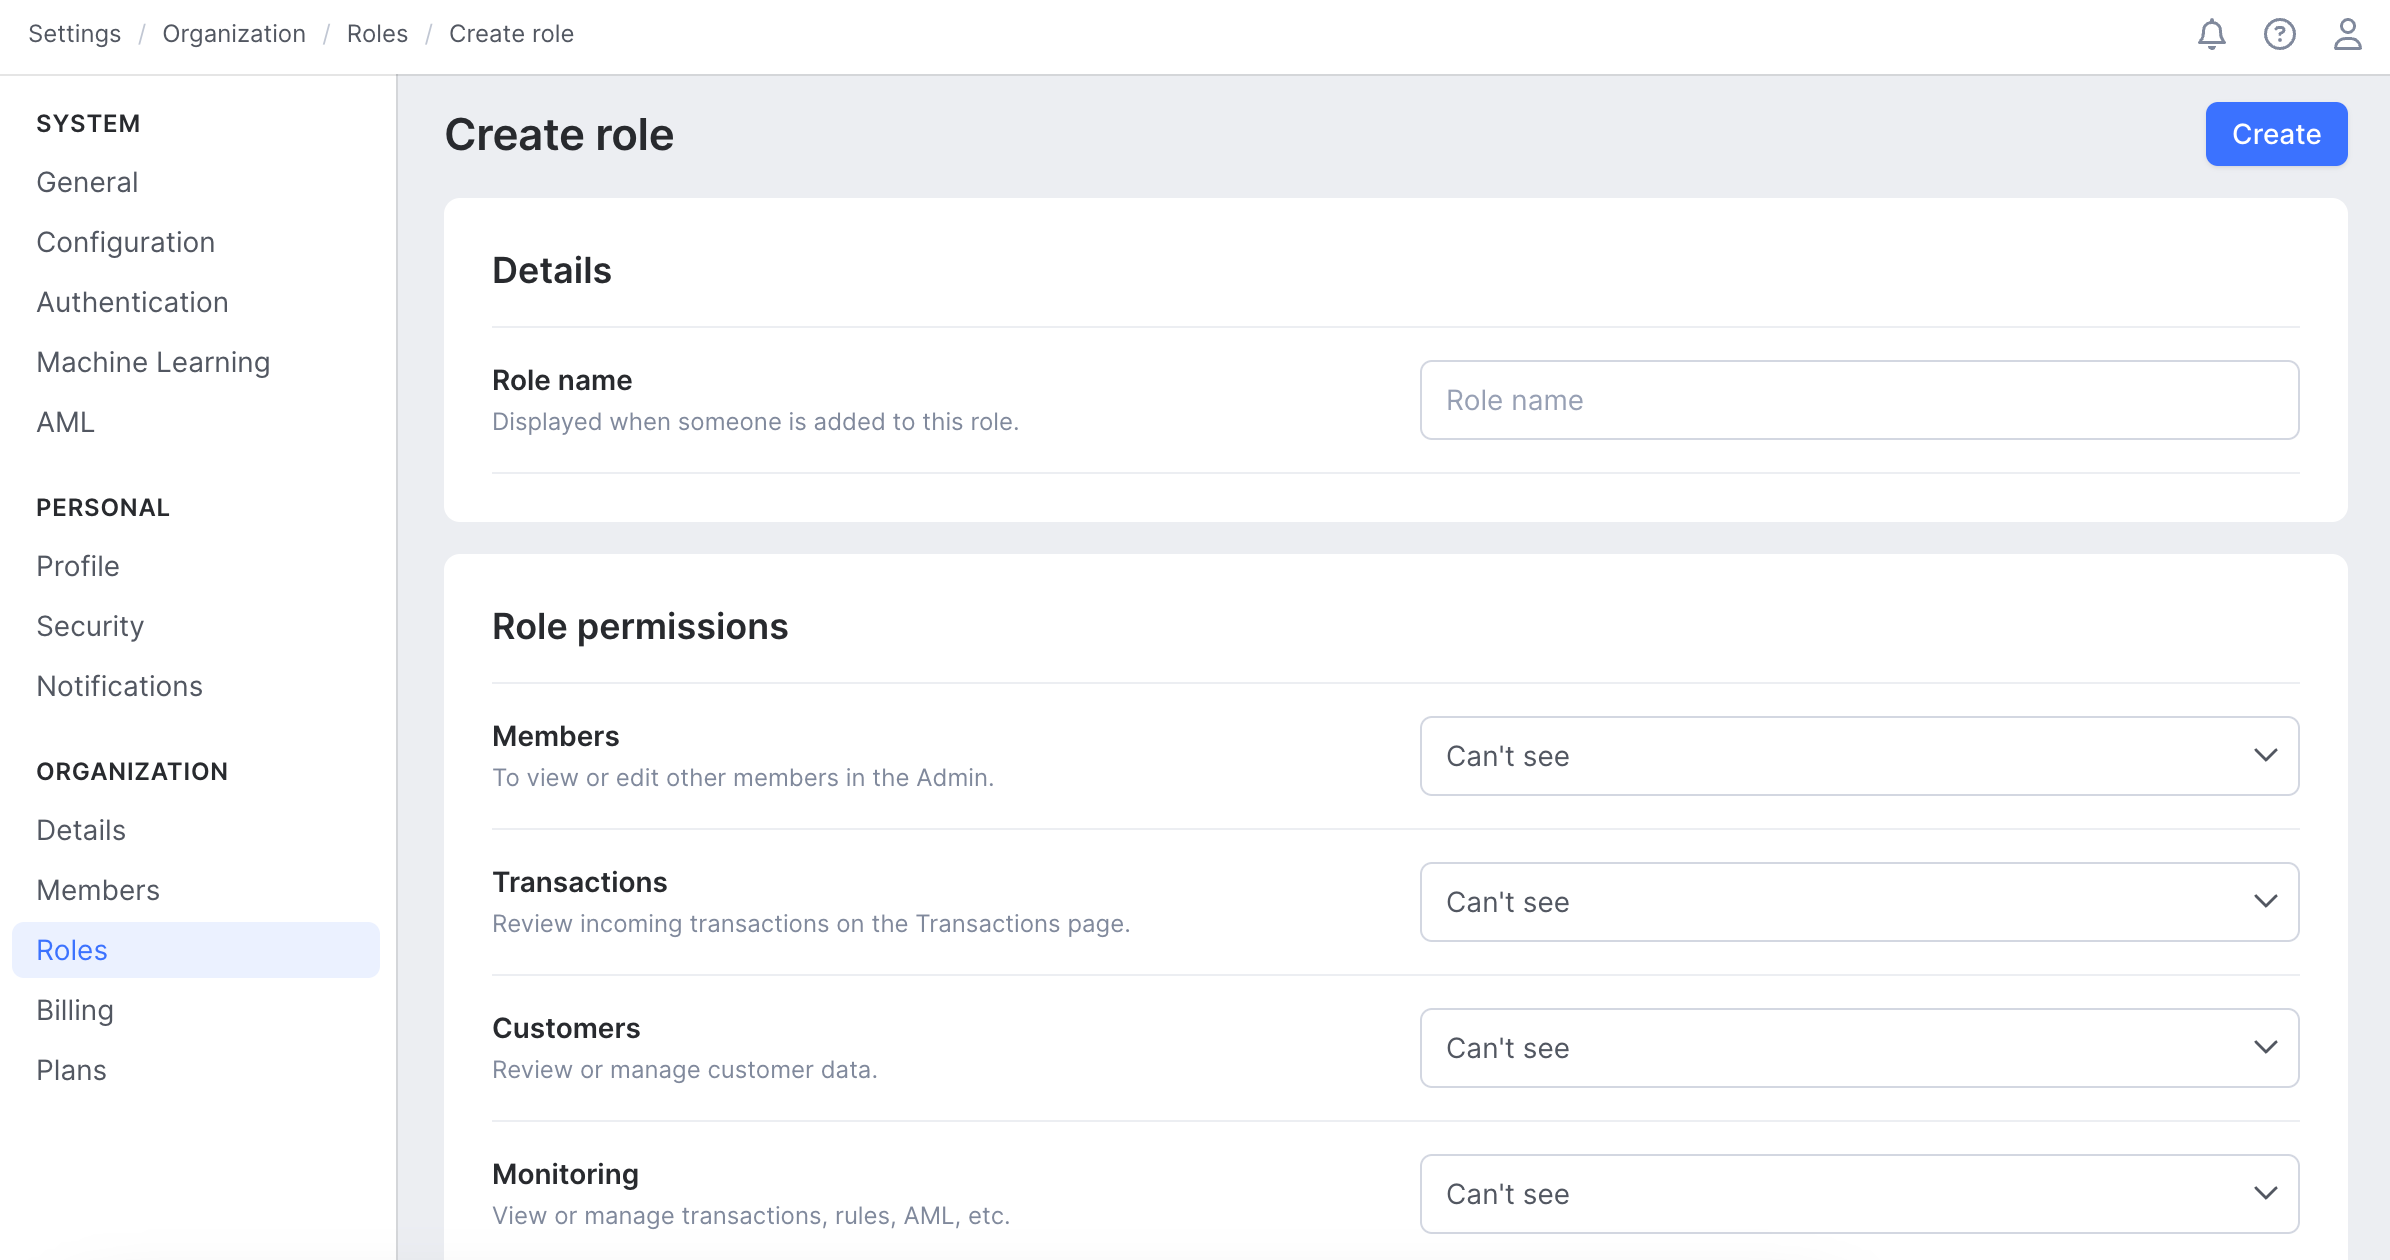Screen dimensions: 2390x1260
Task: Expand the Transactions permission dropdown
Action: click(1860, 901)
